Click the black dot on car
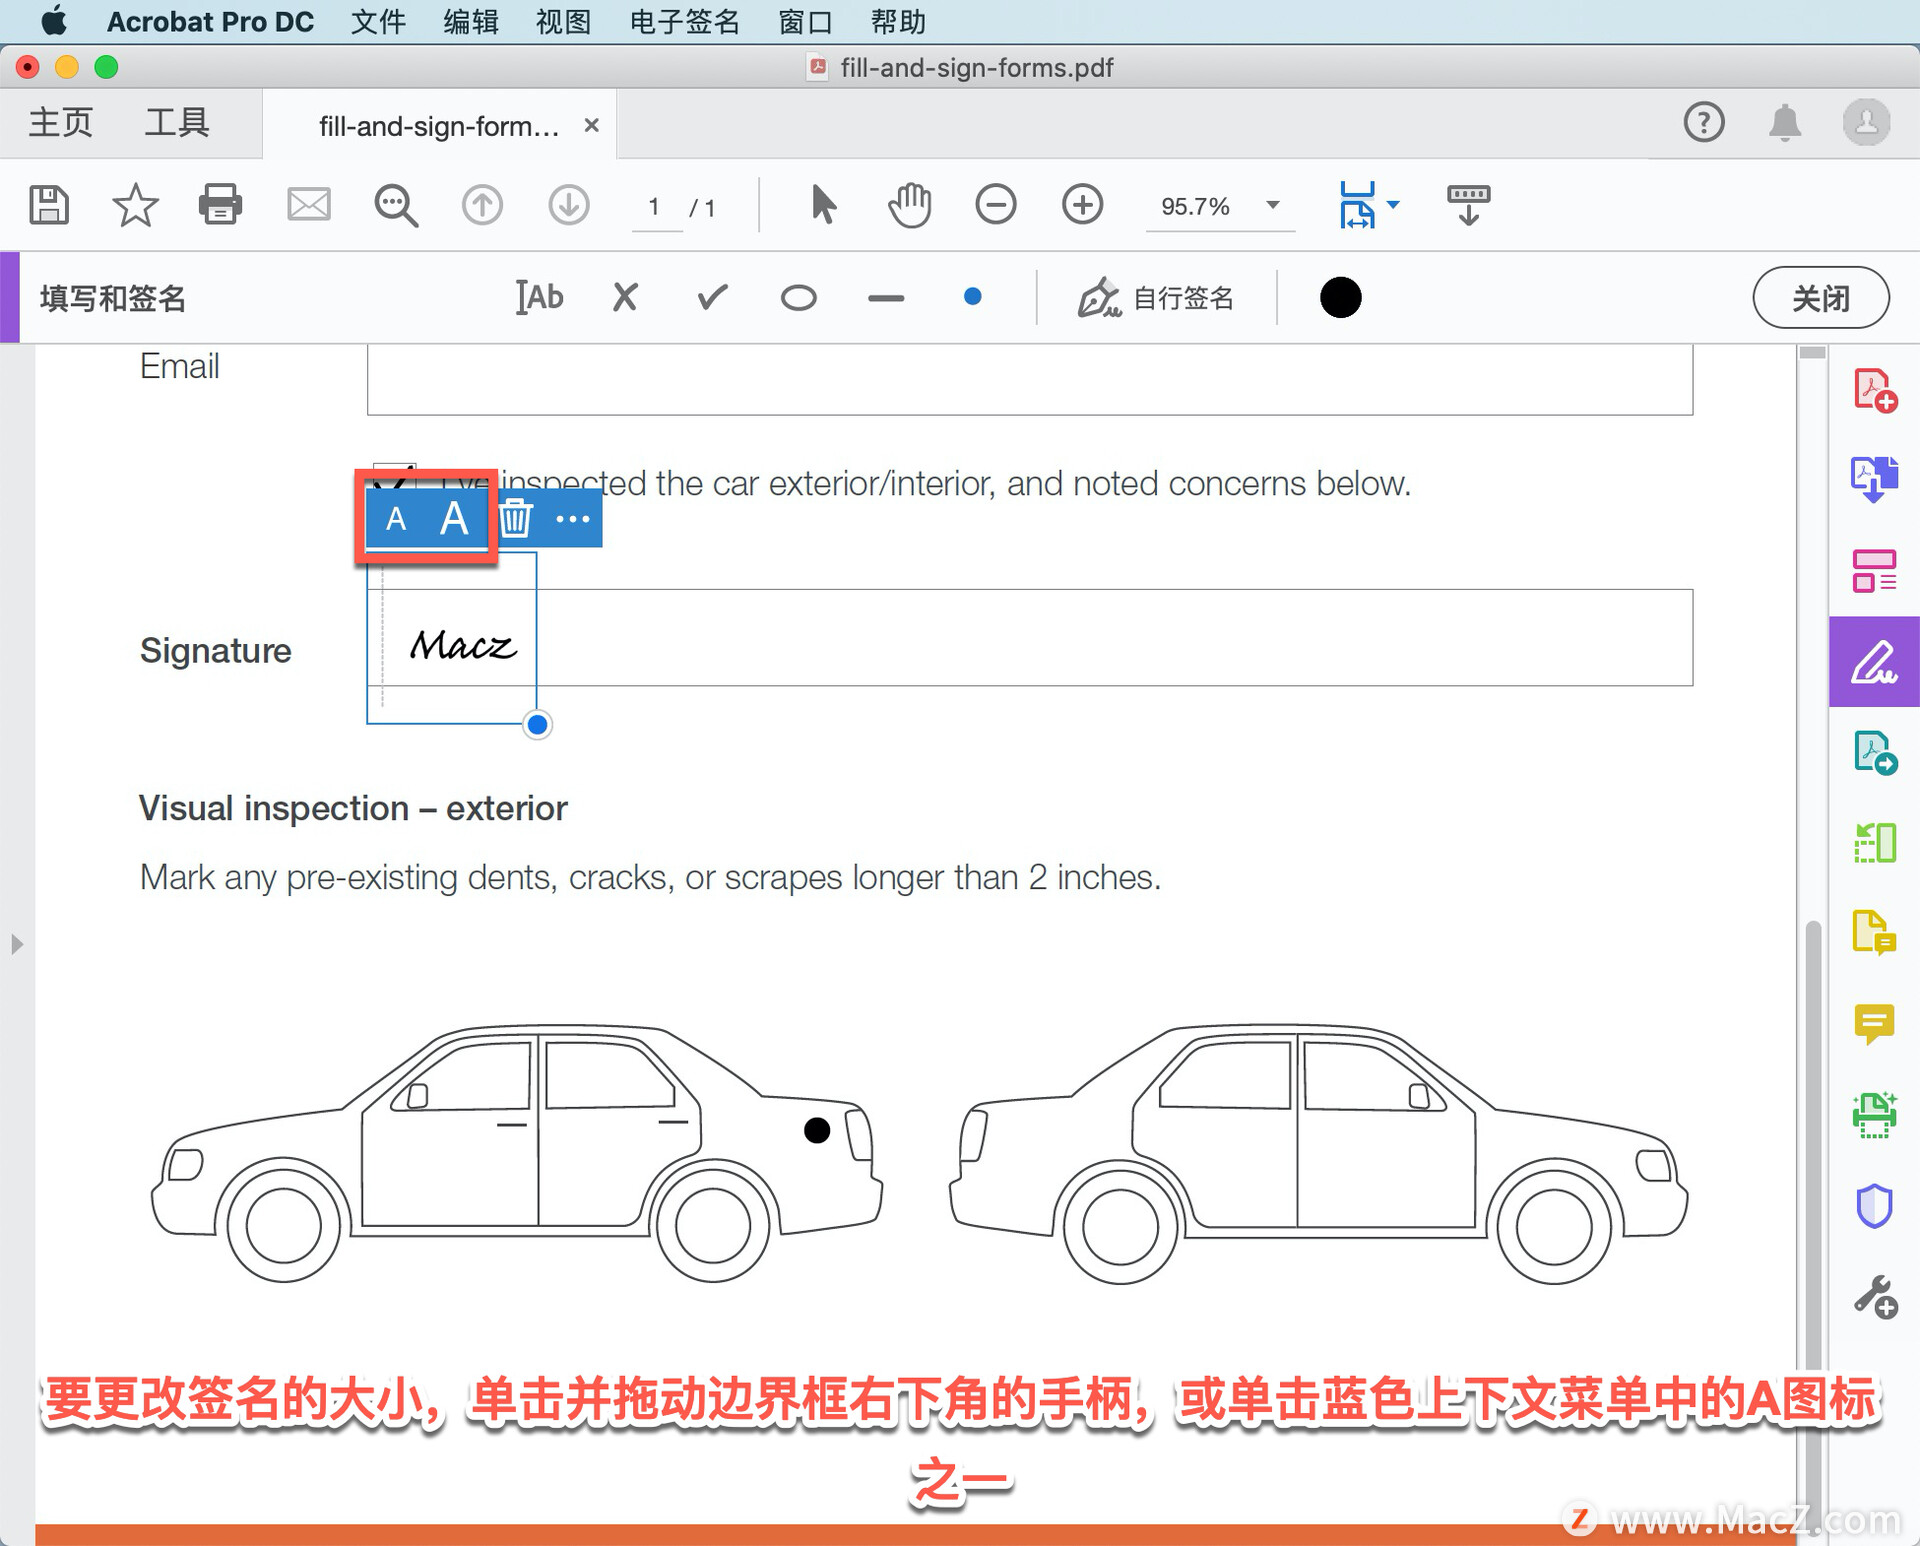 coord(817,1130)
